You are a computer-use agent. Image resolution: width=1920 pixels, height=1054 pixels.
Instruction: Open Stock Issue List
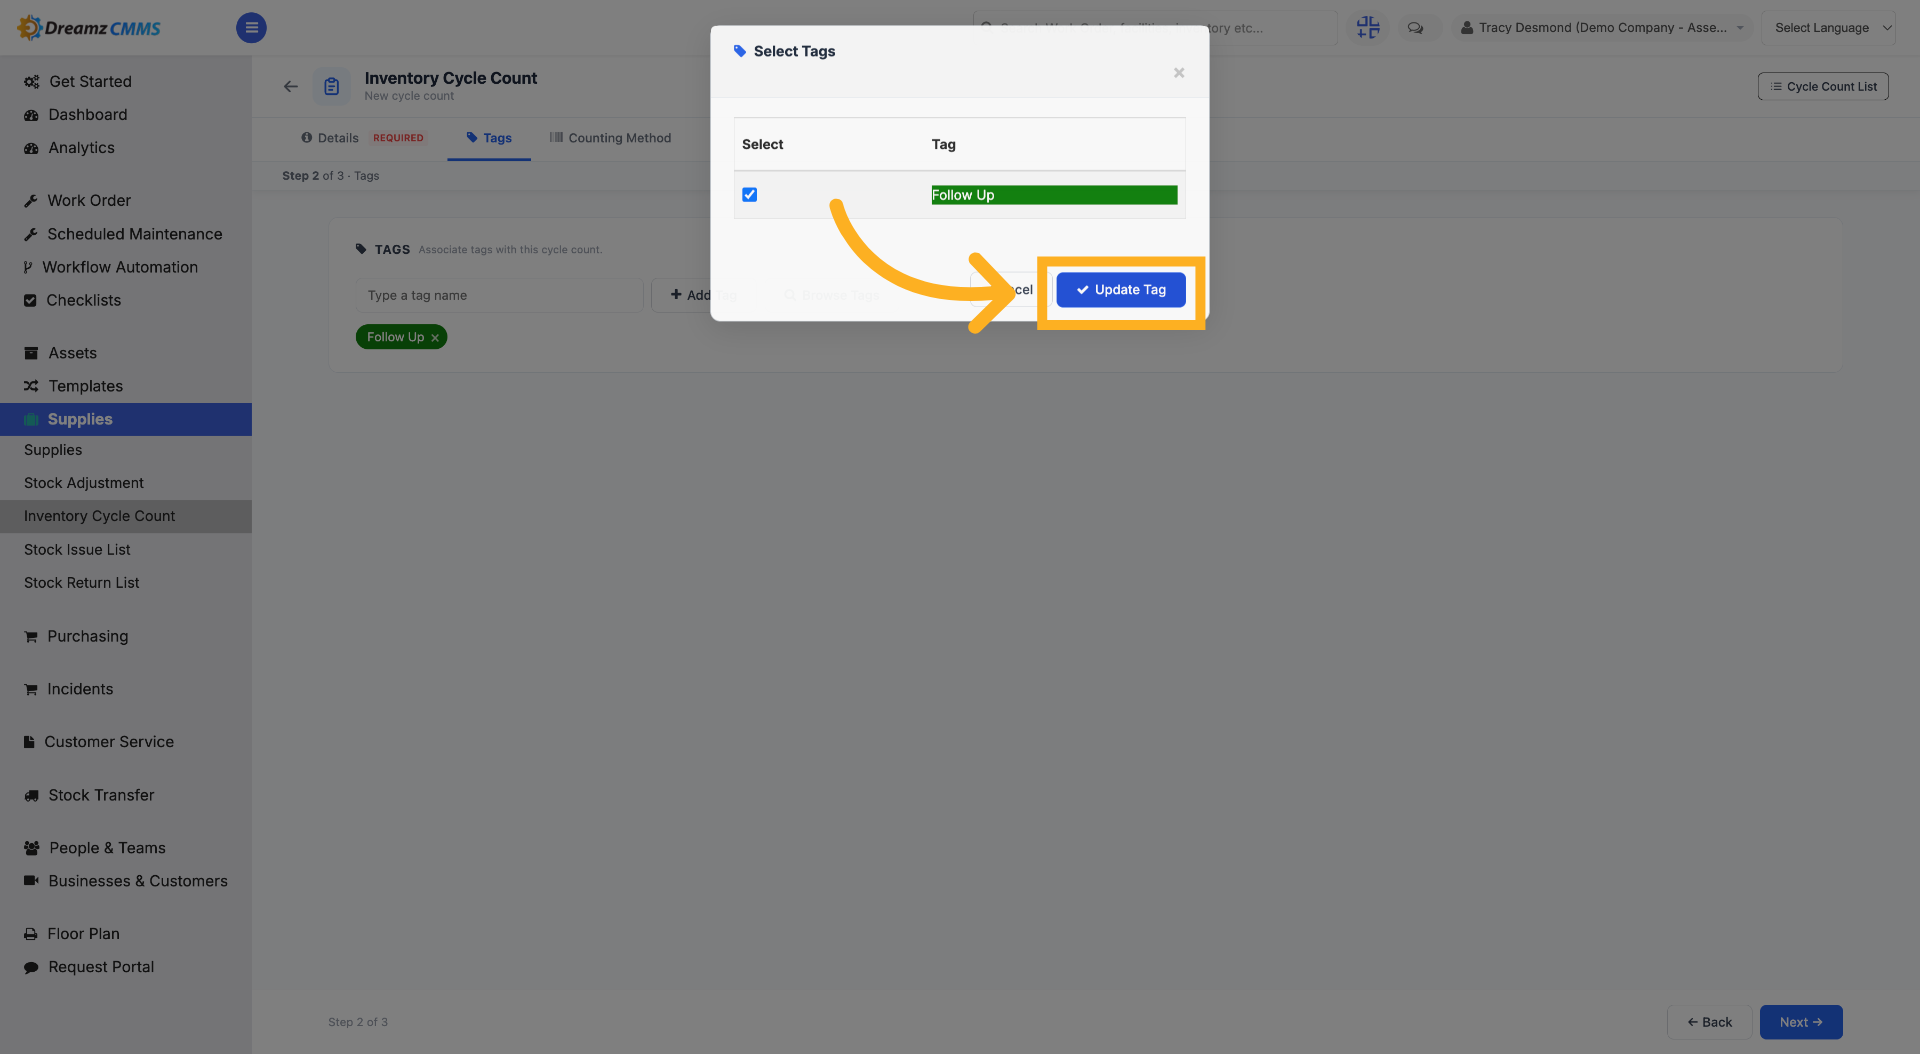[x=77, y=550]
